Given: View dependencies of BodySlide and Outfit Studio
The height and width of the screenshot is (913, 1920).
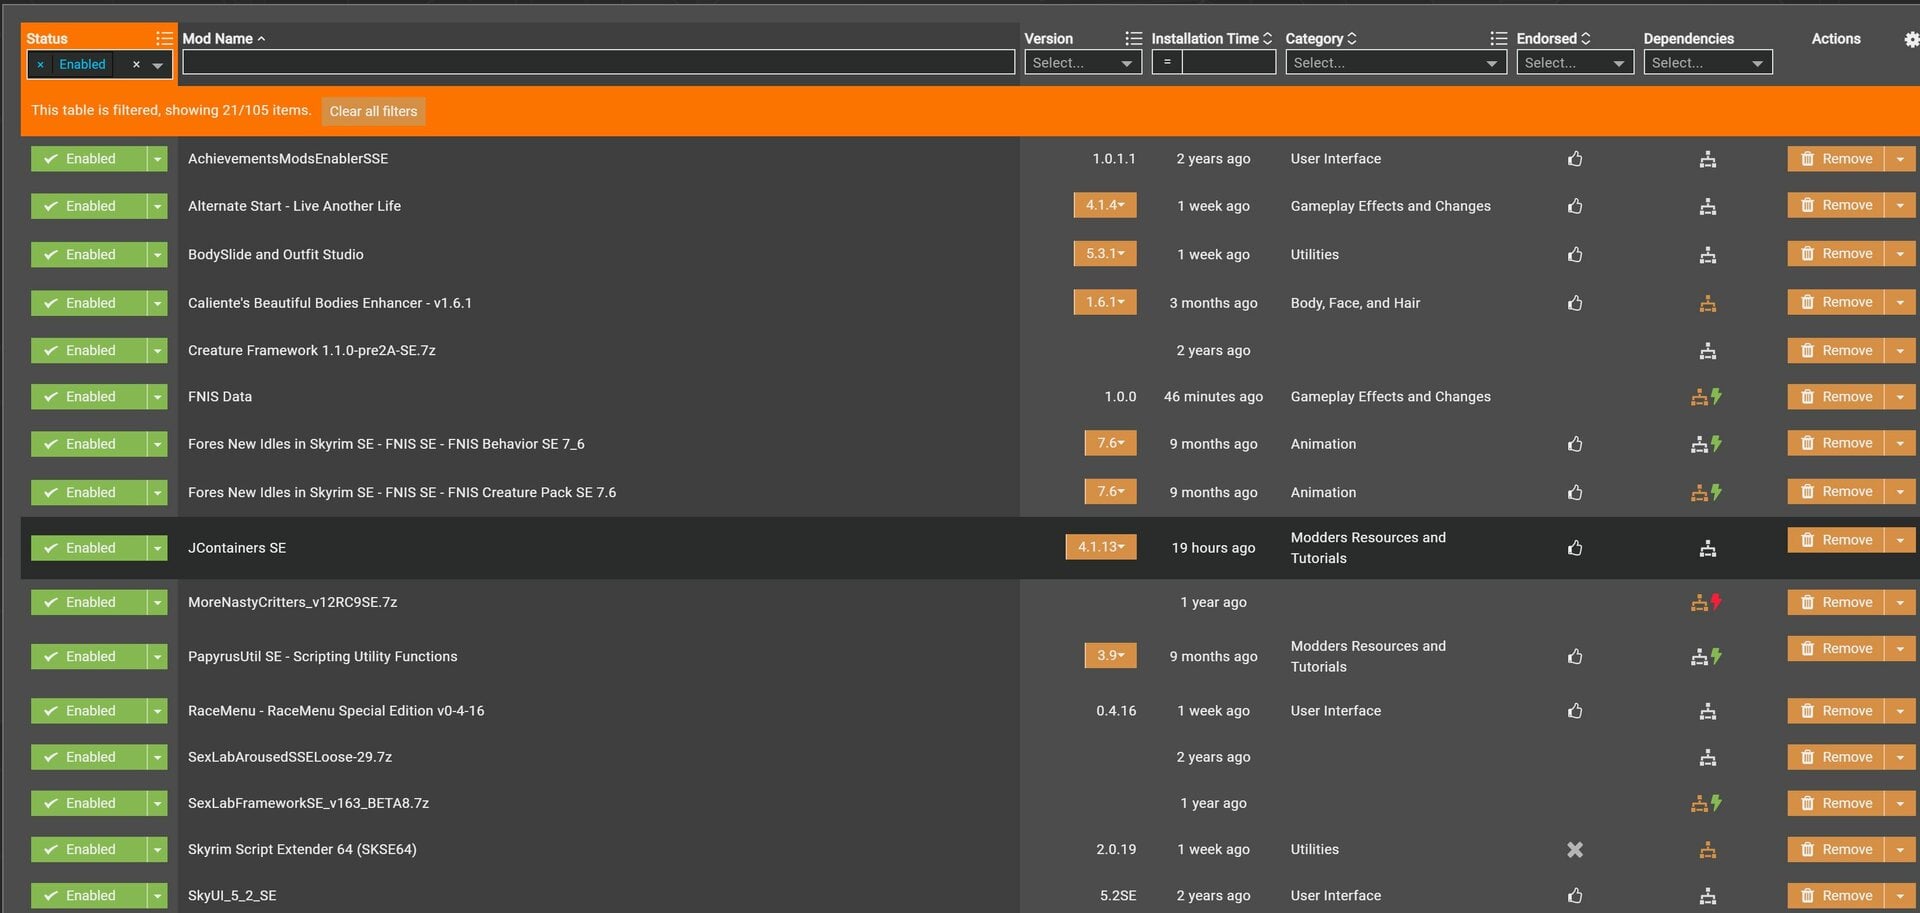Looking at the screenshot, I should 1708,255.
